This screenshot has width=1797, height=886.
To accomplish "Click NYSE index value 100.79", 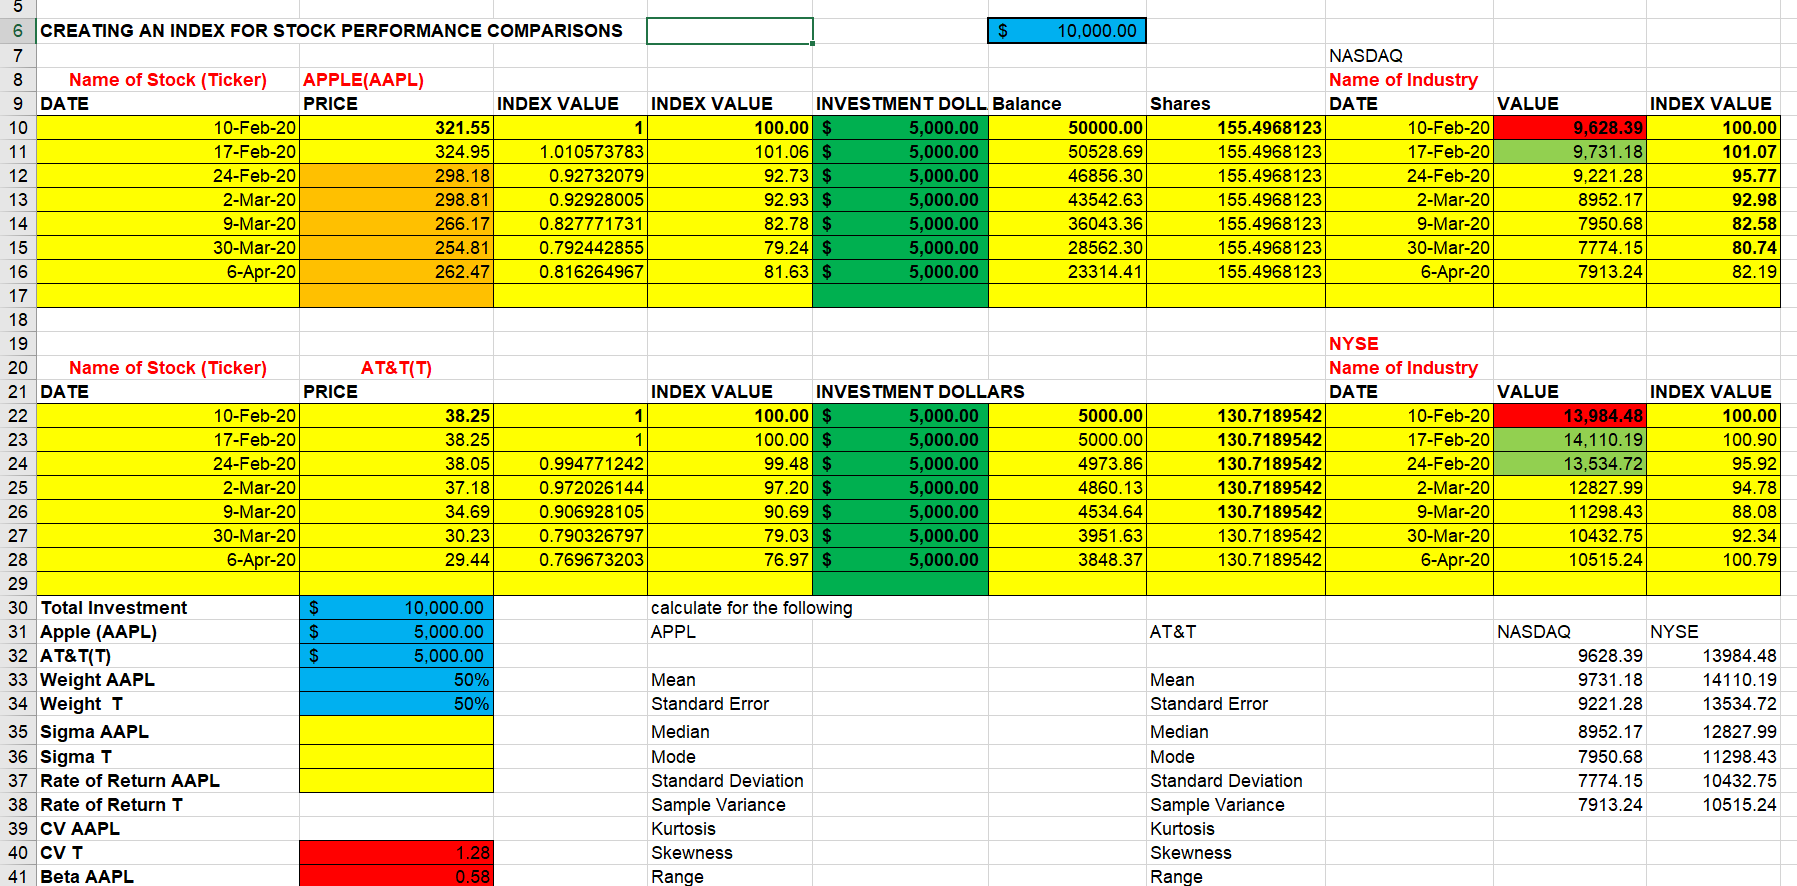I will coord(1713,560).
